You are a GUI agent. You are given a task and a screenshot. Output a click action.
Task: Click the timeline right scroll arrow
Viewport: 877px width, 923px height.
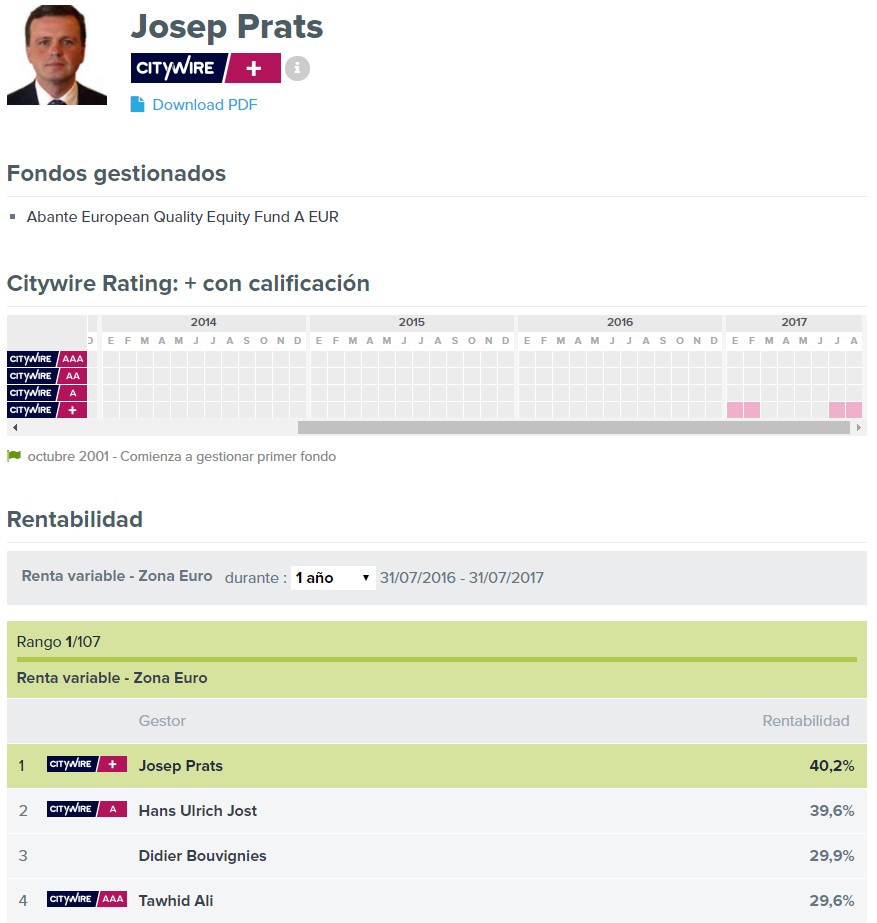pos(859,427)
